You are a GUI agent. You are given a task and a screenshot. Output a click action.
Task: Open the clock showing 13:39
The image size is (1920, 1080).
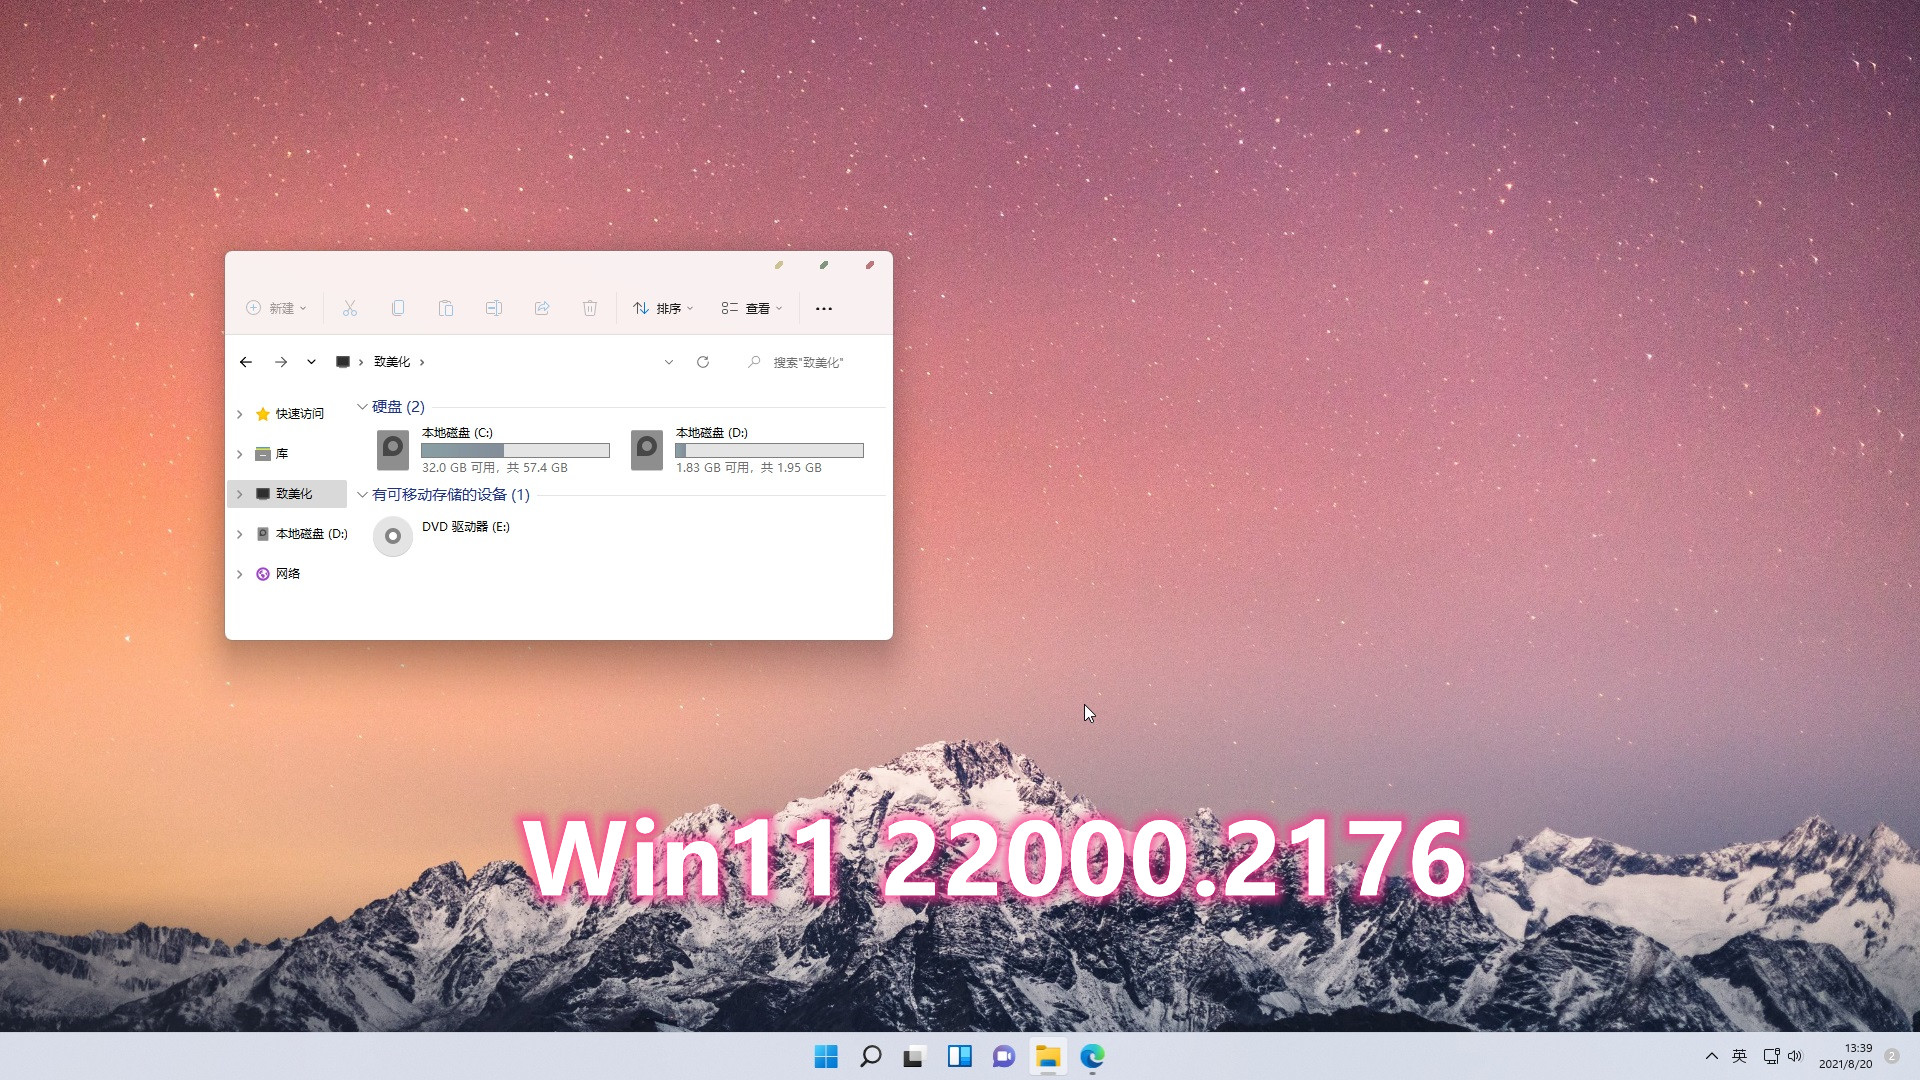pyautogui.click(x=1846, y=1056)
